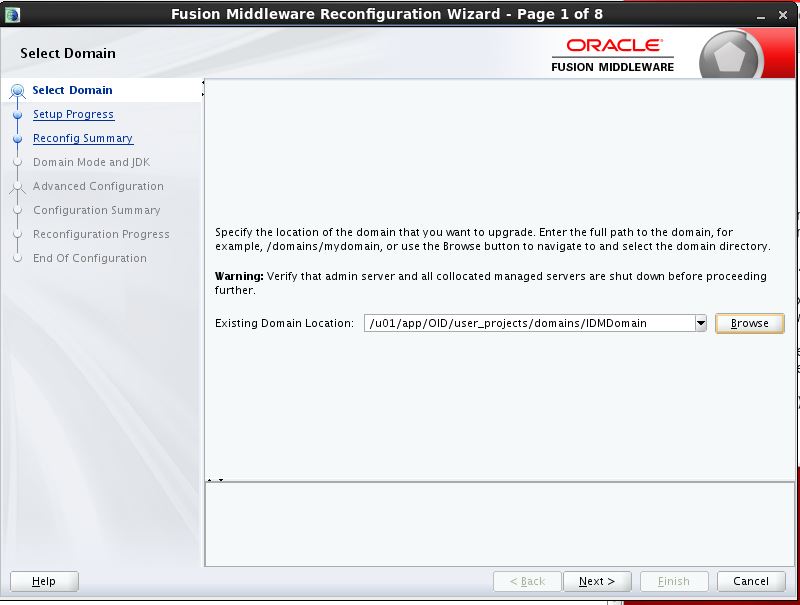Click the bold 'Warning:' text

click(239, 276)
